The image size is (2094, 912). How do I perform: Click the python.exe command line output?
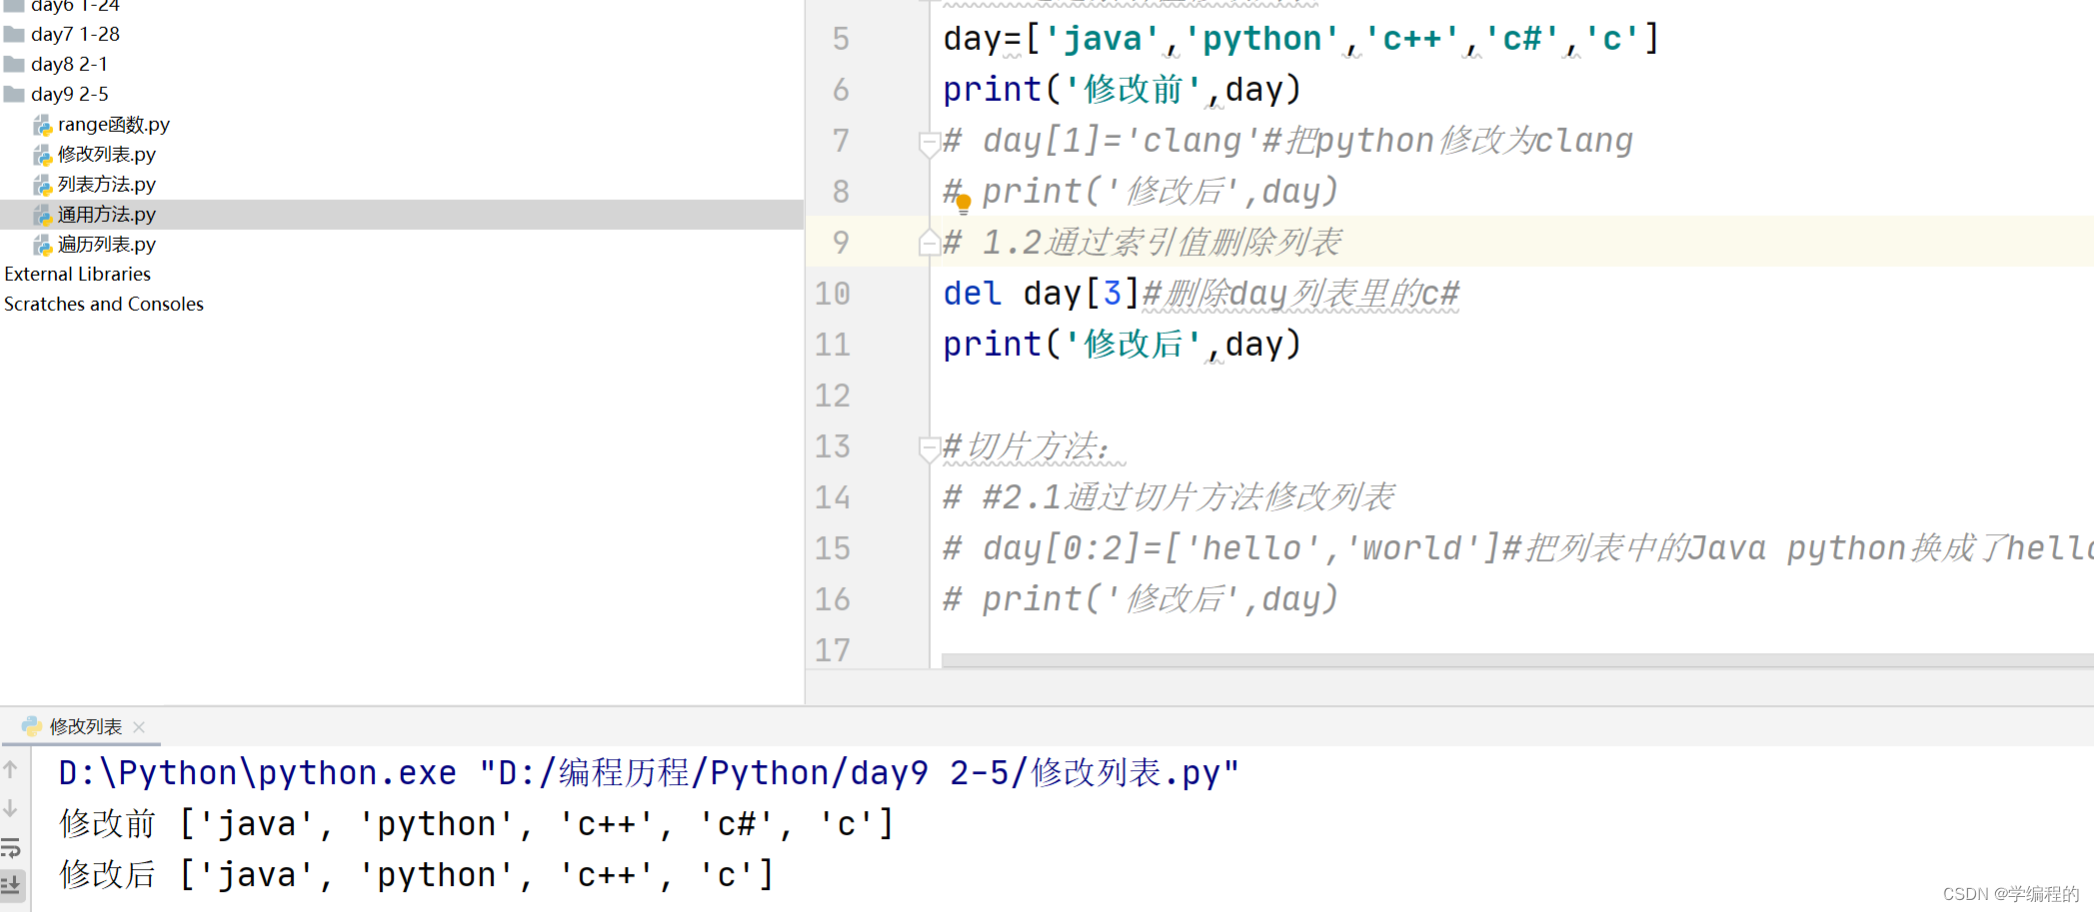tap(649, 773)
